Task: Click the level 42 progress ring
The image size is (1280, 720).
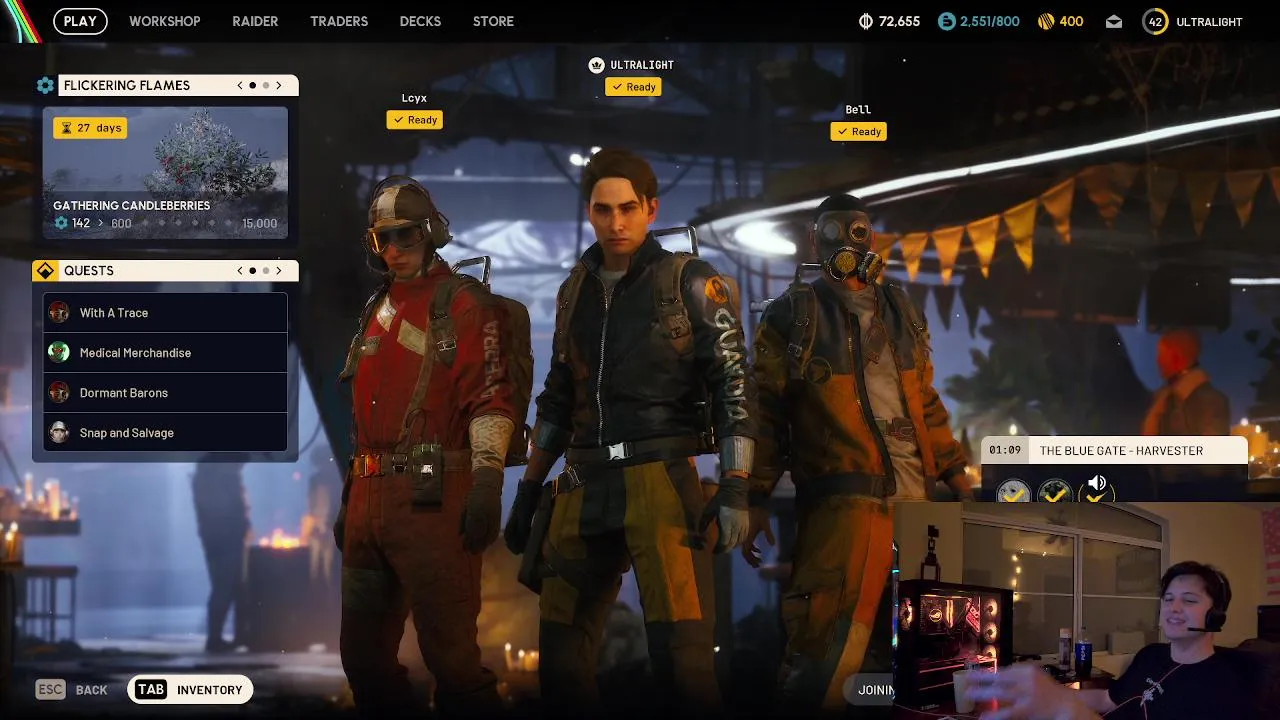Action: click(1155, 21)
